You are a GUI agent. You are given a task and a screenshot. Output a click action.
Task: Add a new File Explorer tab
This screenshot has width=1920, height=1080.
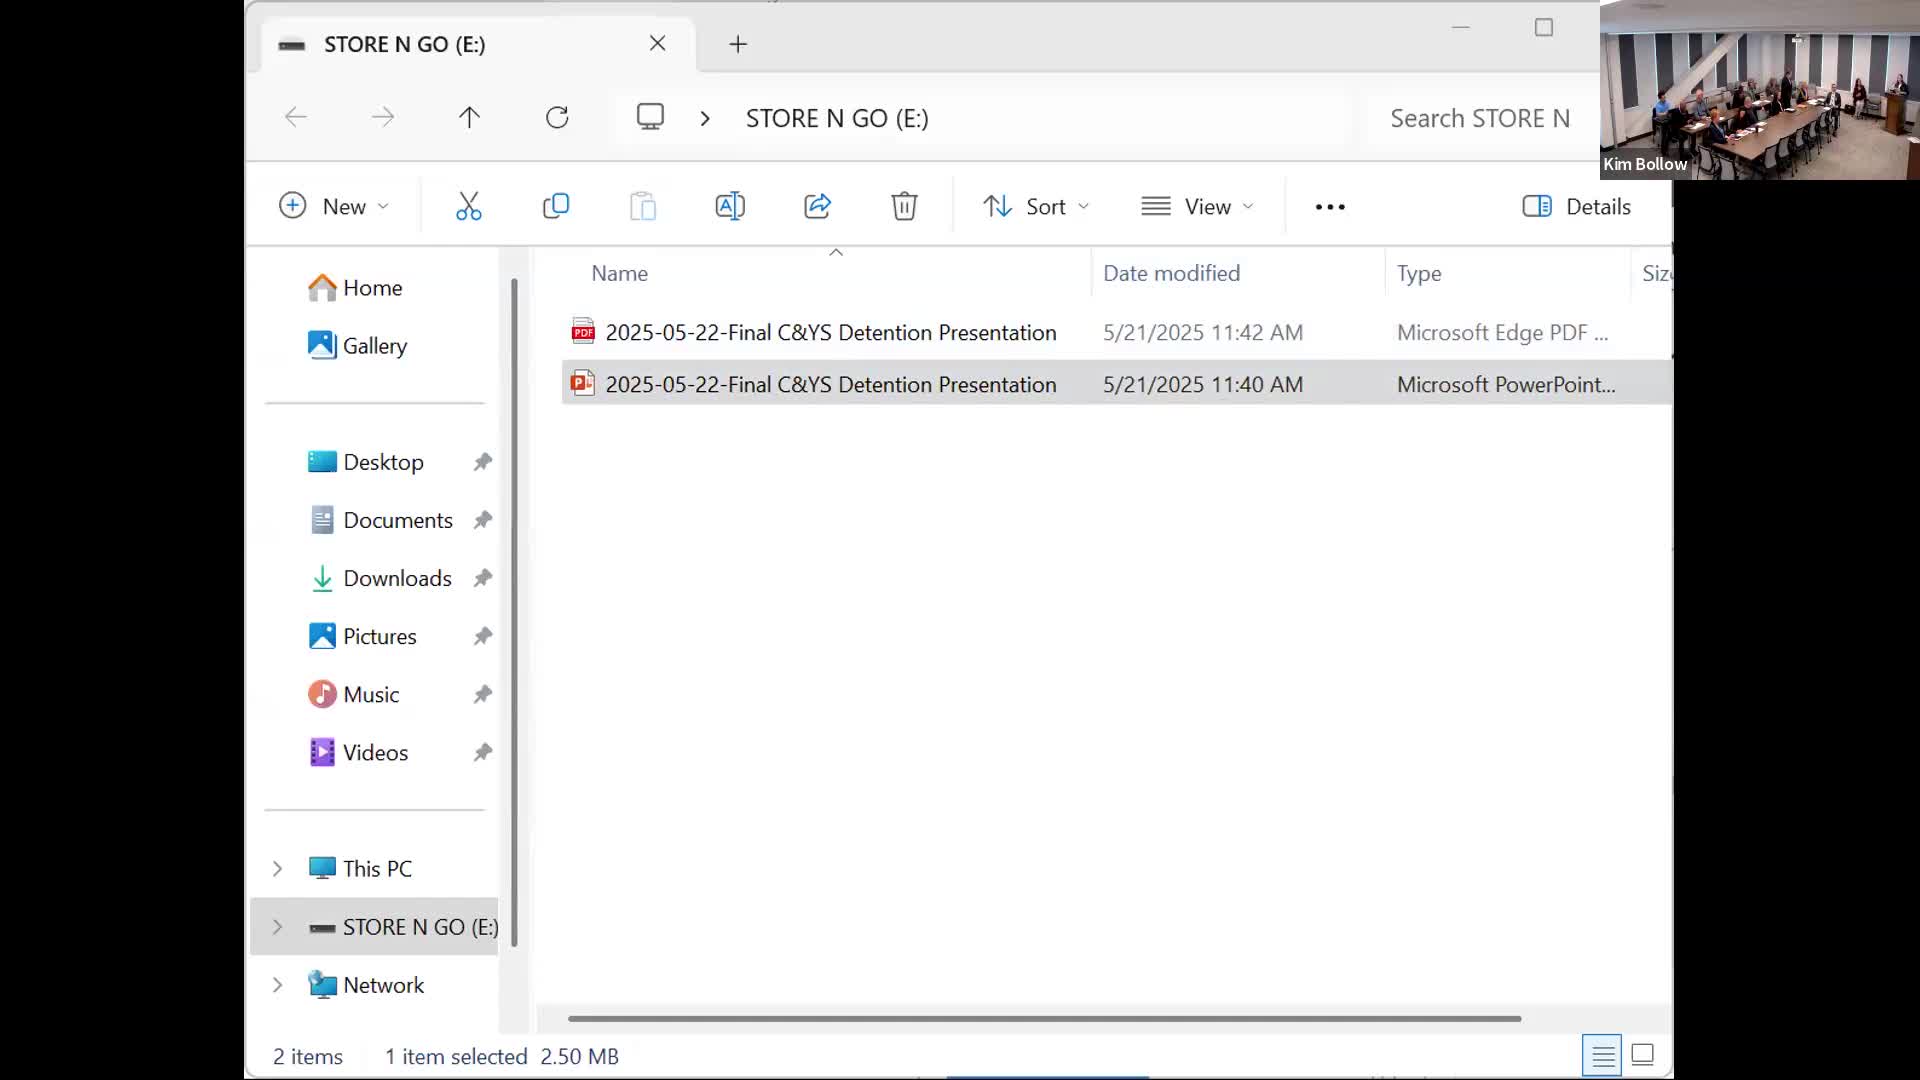click(x=738, y=44)
